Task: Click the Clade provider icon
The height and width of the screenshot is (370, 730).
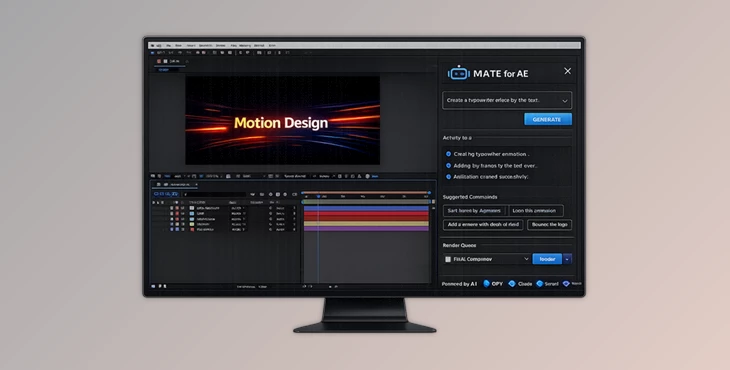Action: tap(512, 283)
